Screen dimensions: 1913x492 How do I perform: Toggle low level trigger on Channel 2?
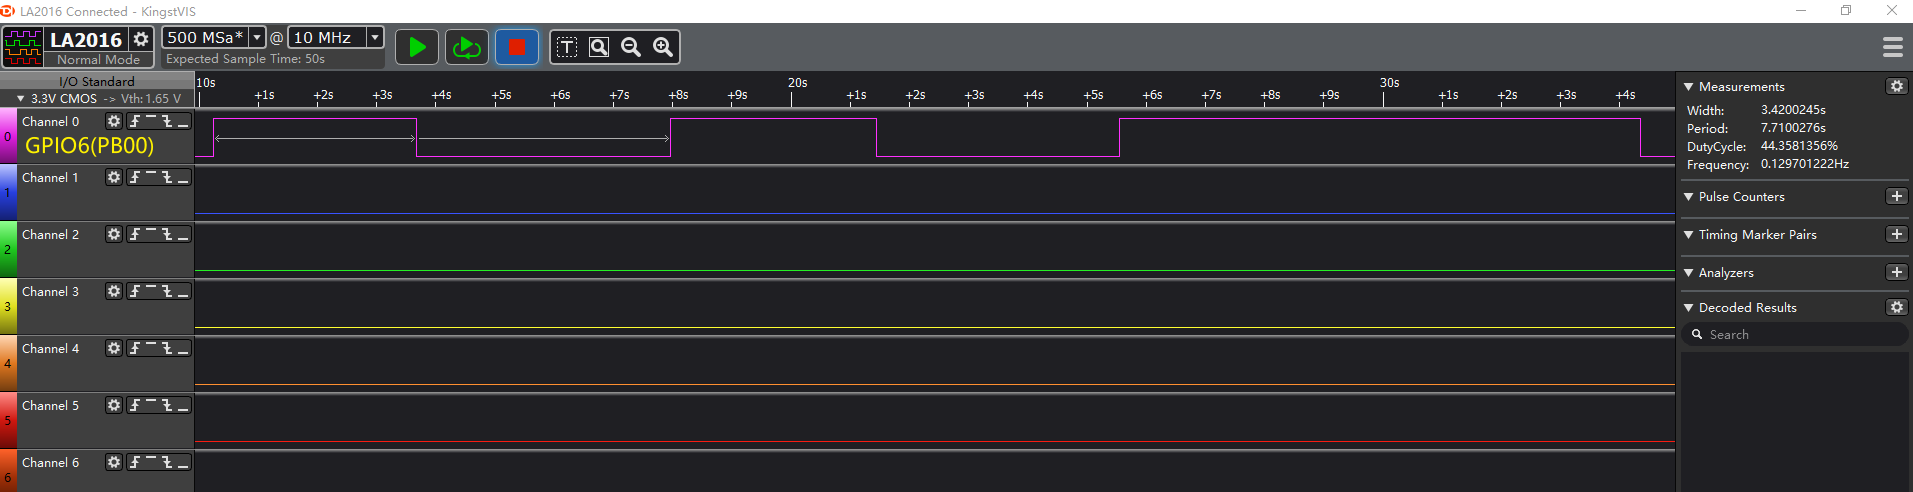point(183,234)
